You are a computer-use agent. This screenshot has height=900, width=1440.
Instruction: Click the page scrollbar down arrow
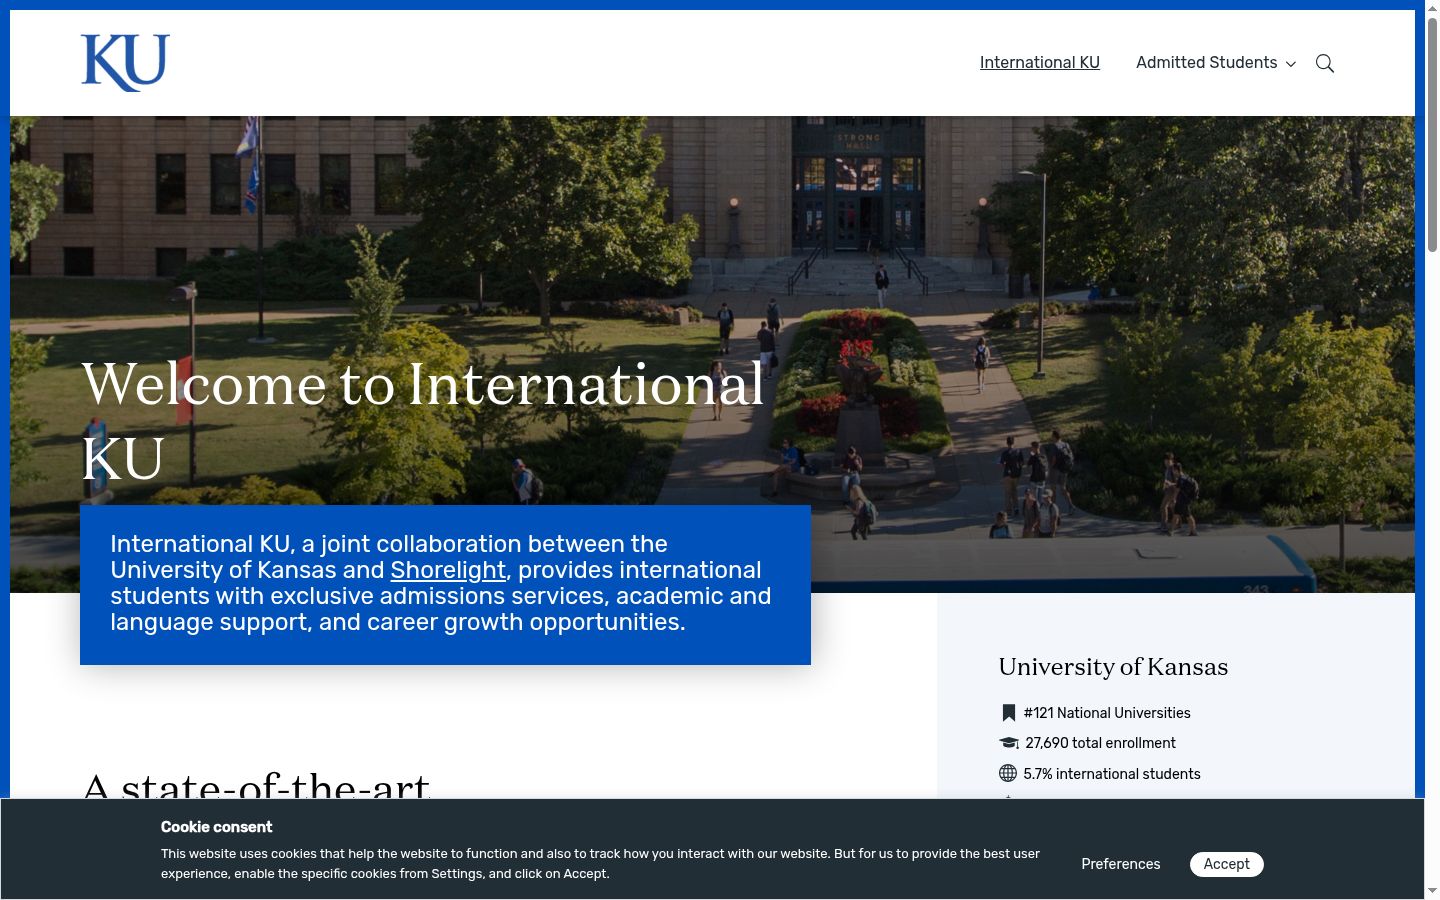pyautogui.click(x=1432, y=890)
